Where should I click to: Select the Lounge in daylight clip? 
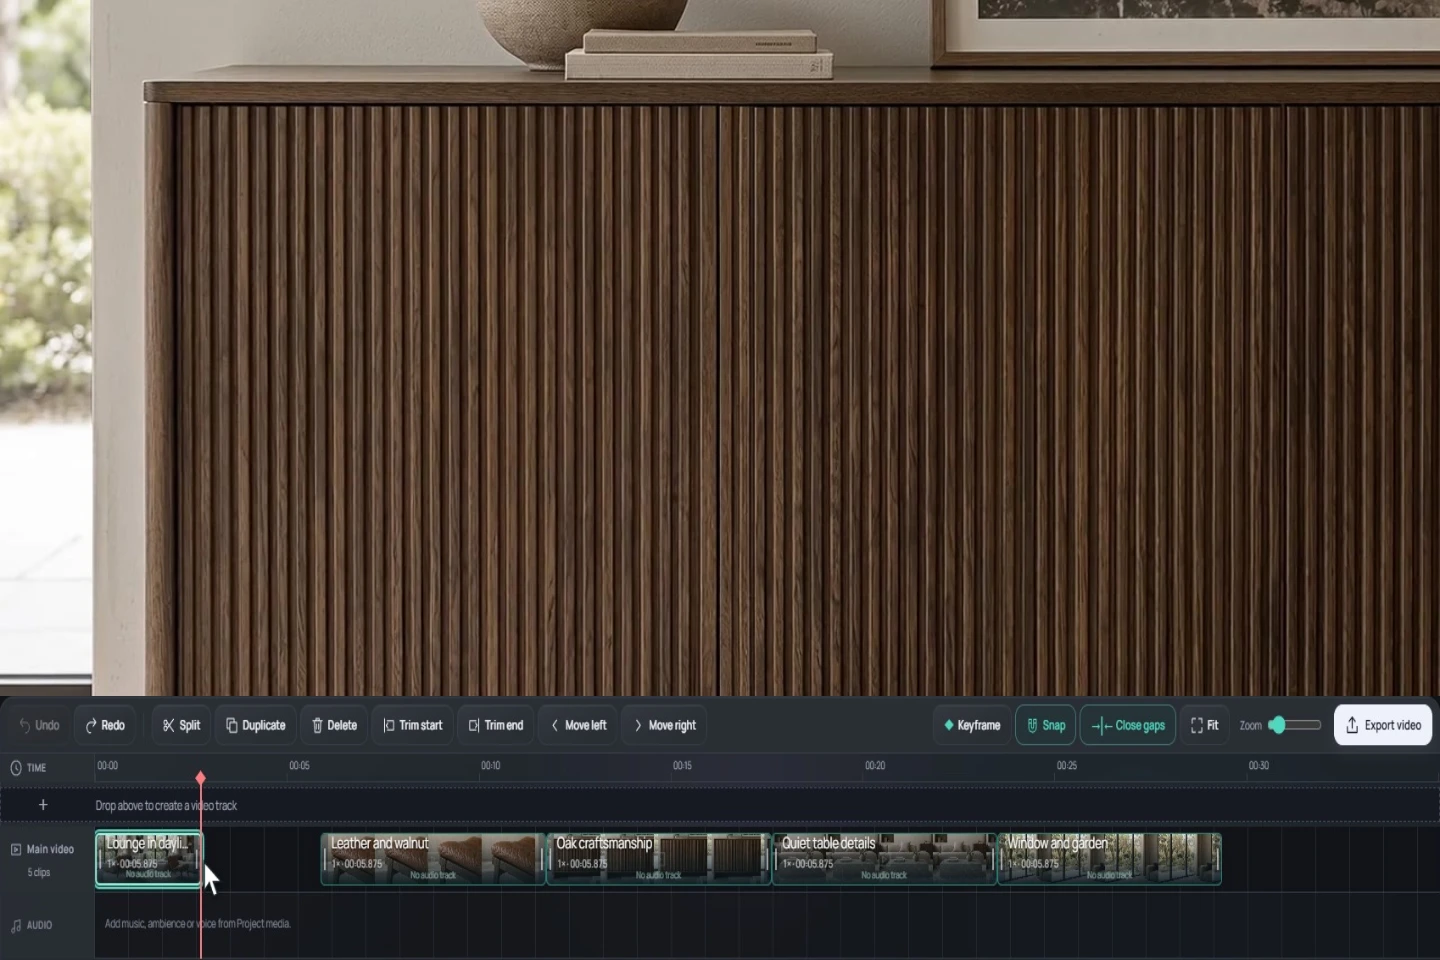tap(148, 859)
